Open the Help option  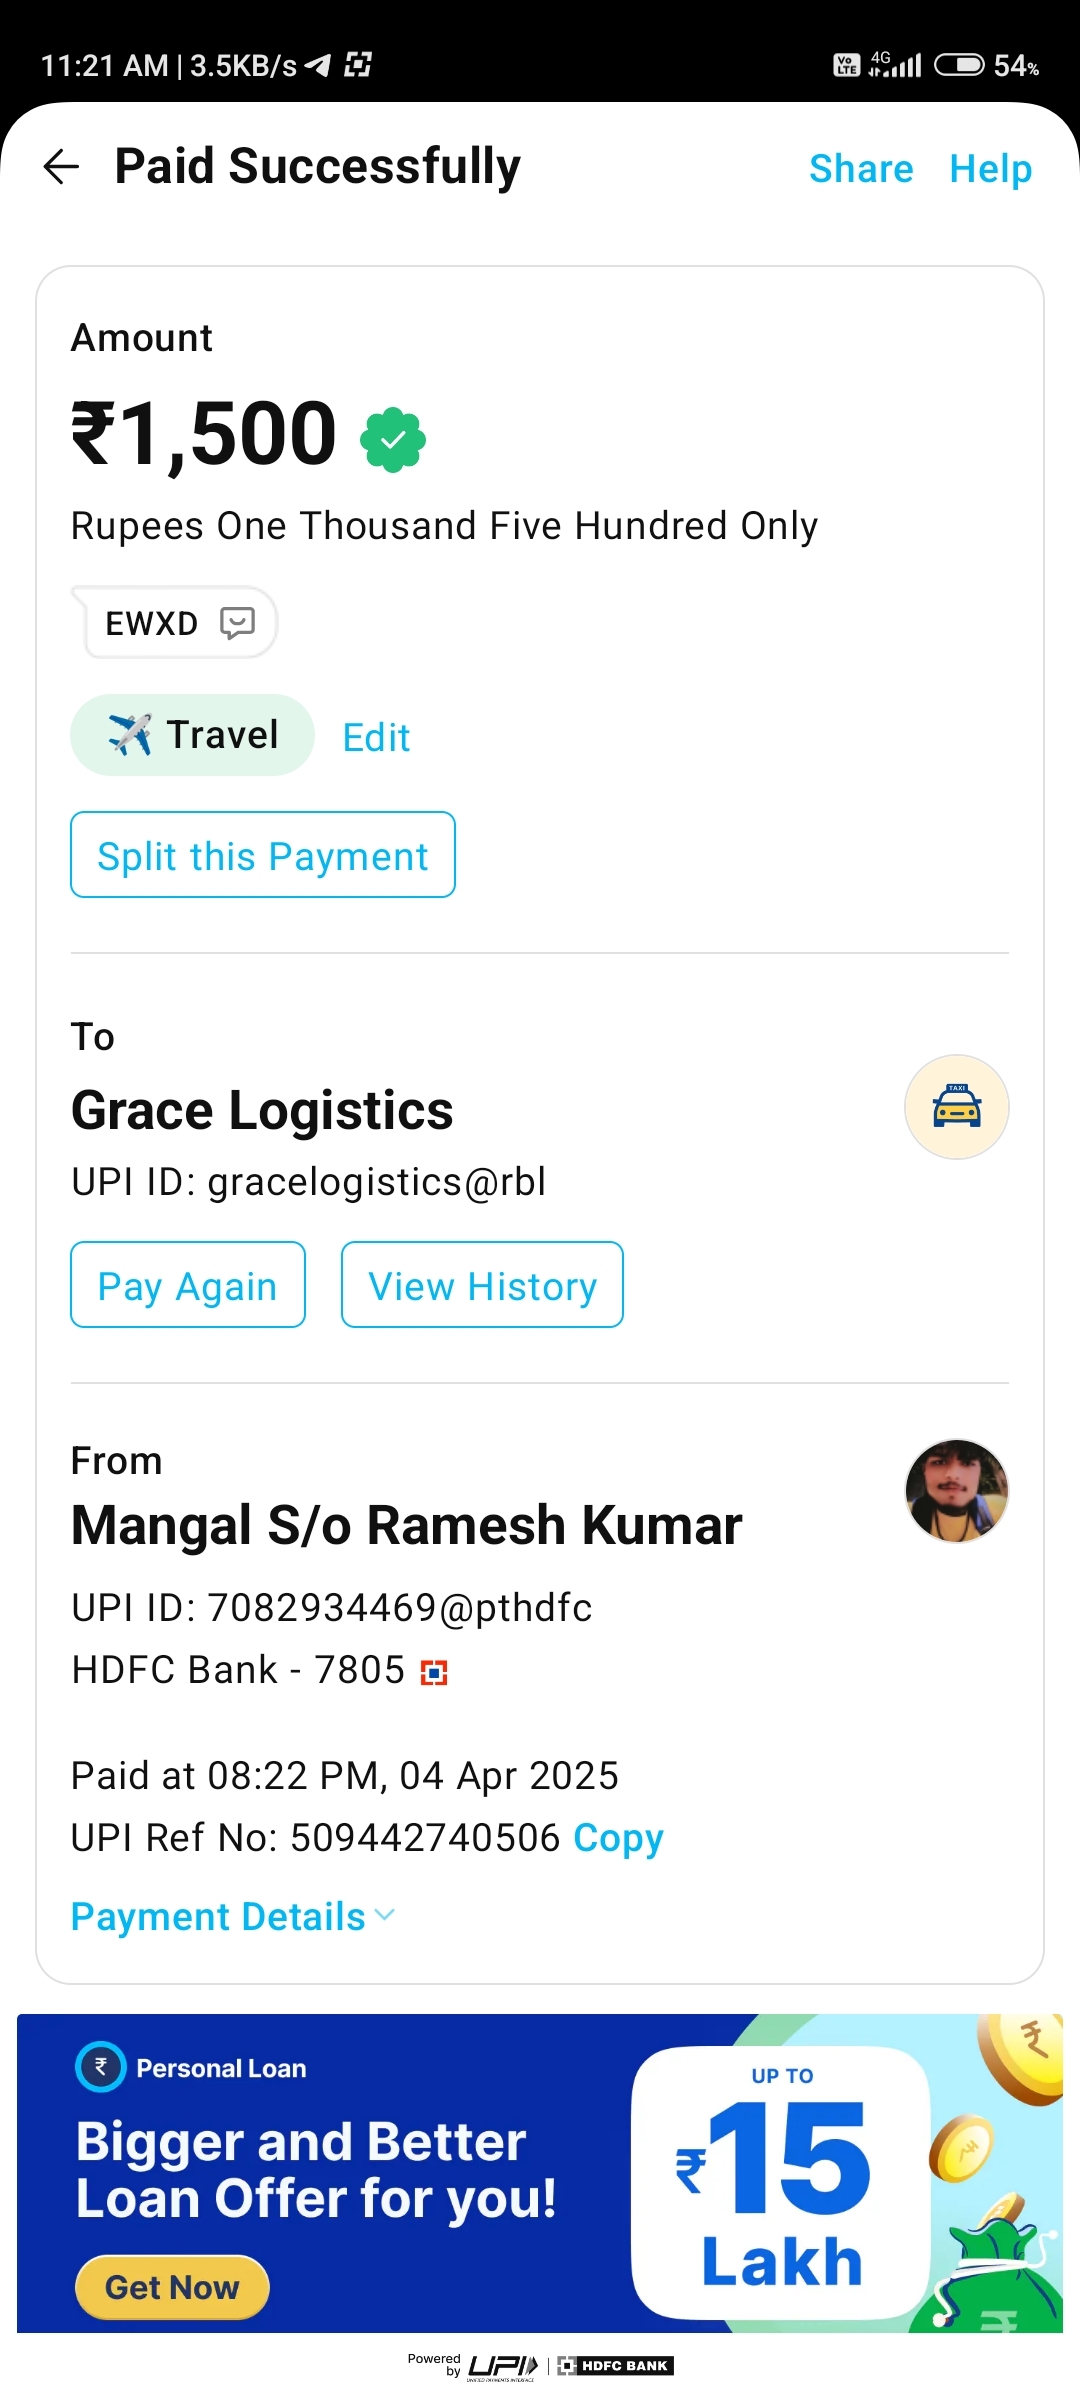(990, 168)
